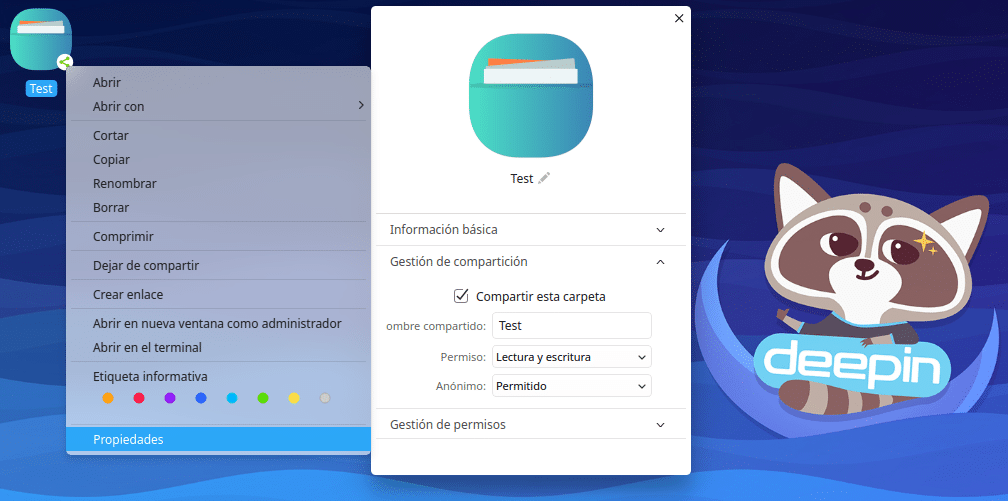The width and height of the screenshot is (1008, 501).
Task: Open the Anónimo dropdown
Action: click(x=572, y=386)
